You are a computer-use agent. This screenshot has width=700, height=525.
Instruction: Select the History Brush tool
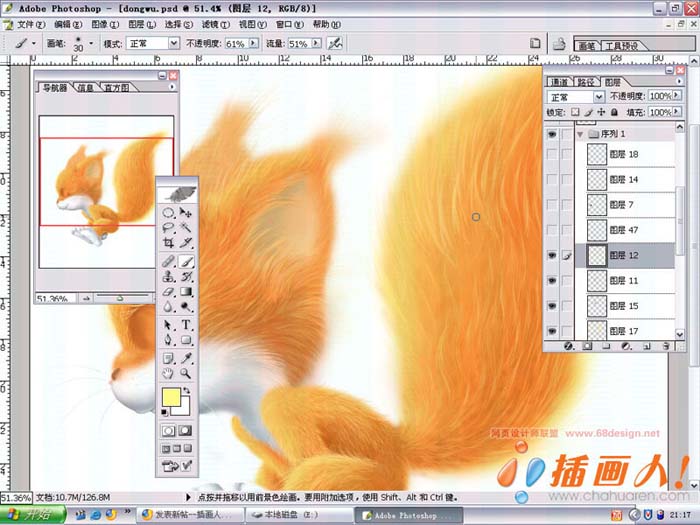click(186, 277)
